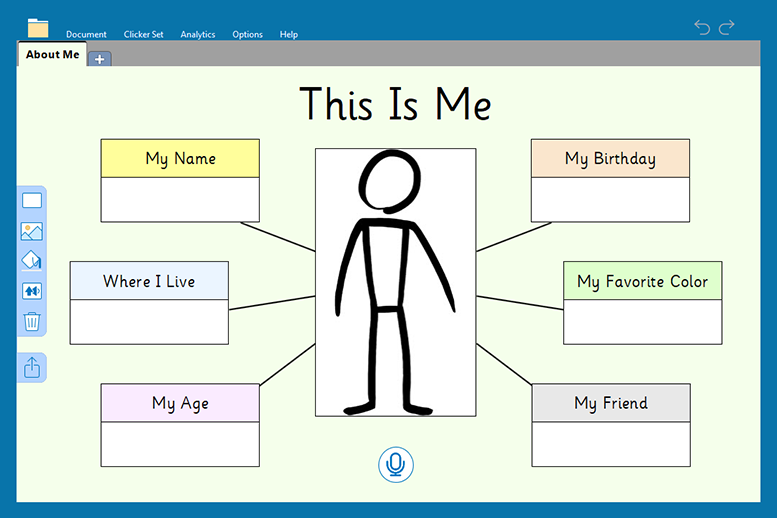The image size is (777, 518).
Task: Select the stick figure picture
Action: (x=395, y=282)
